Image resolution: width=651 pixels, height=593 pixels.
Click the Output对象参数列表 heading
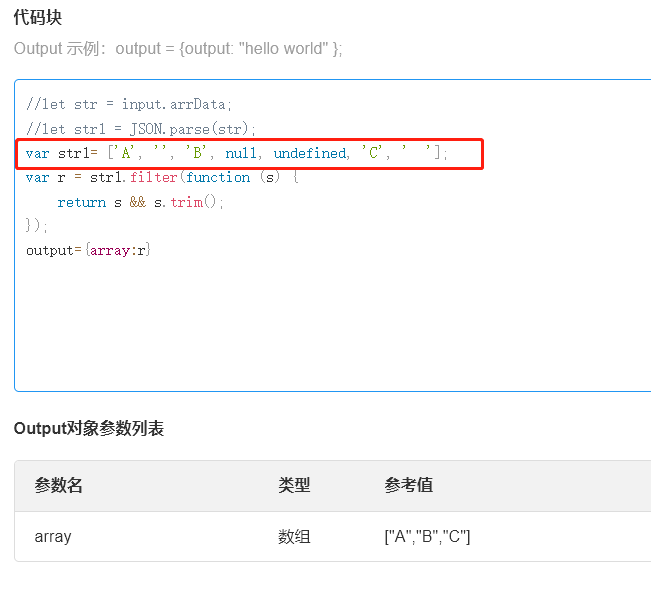89,428
